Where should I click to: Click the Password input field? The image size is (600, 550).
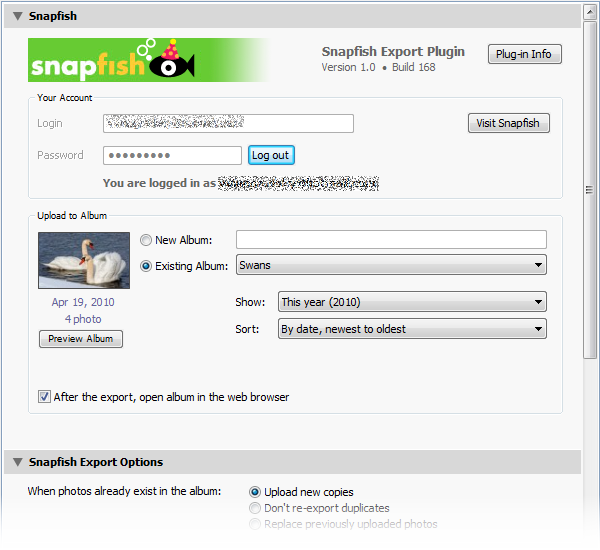coord(172,155)
